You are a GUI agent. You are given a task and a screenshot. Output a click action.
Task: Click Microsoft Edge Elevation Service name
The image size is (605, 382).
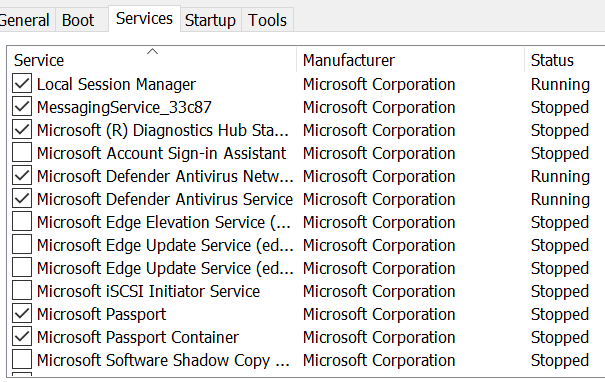tap(164, 222)
